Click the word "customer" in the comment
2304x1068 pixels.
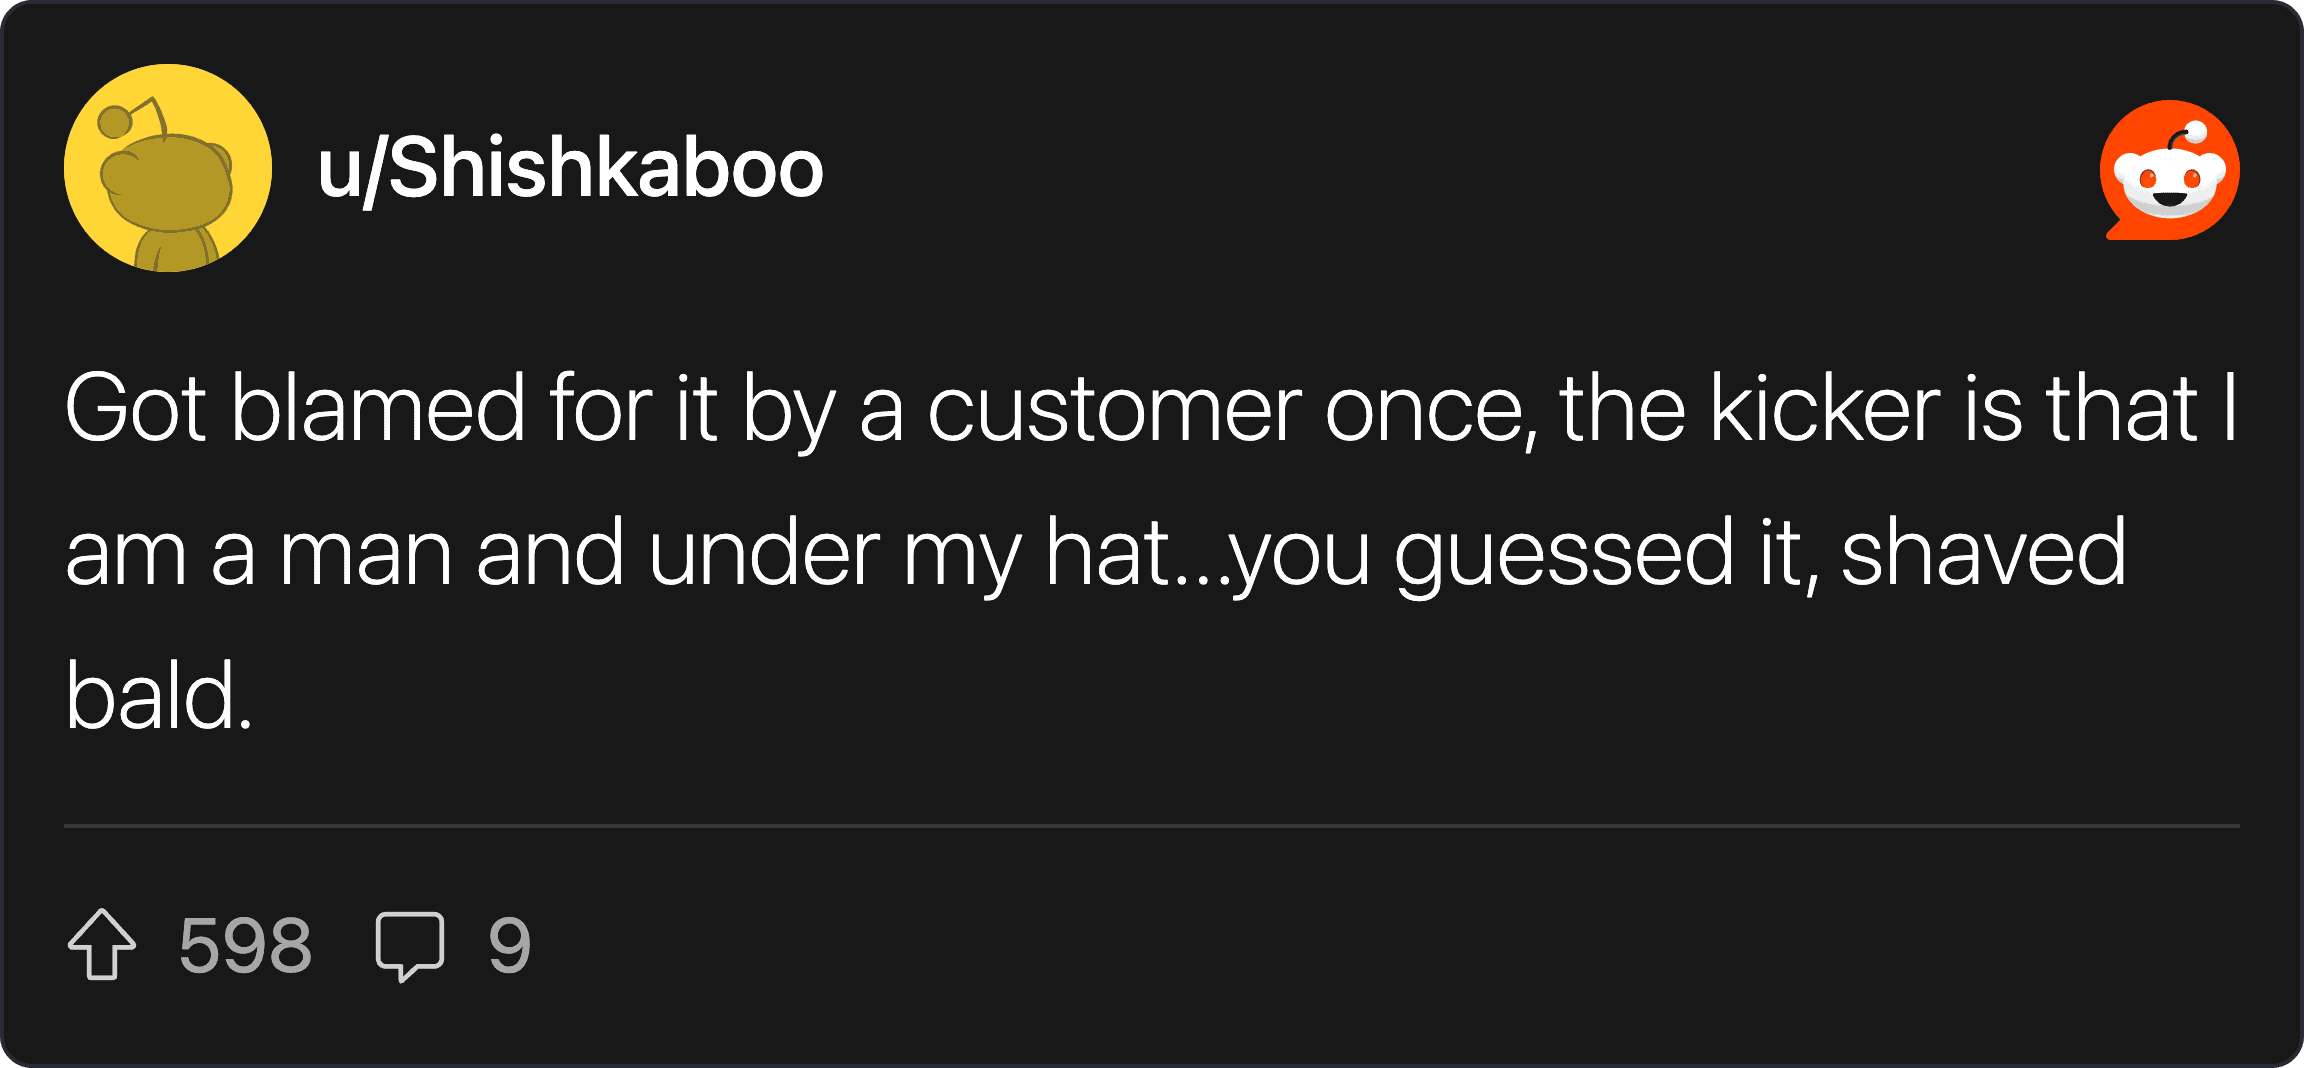click(1114, 409)
